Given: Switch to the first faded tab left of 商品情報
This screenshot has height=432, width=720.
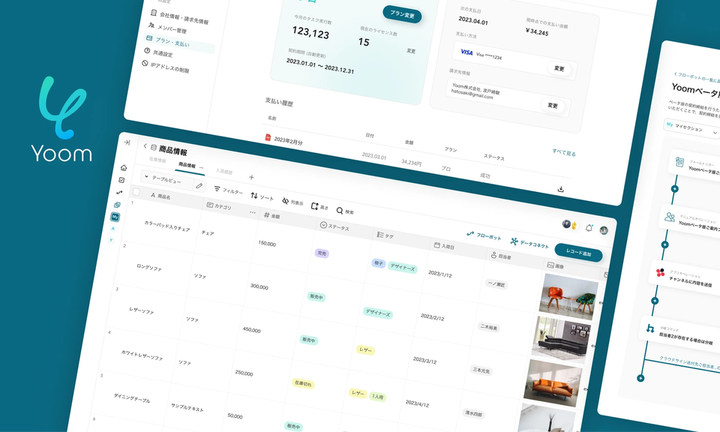Looking at the screenshot, I should click(158, 160).
